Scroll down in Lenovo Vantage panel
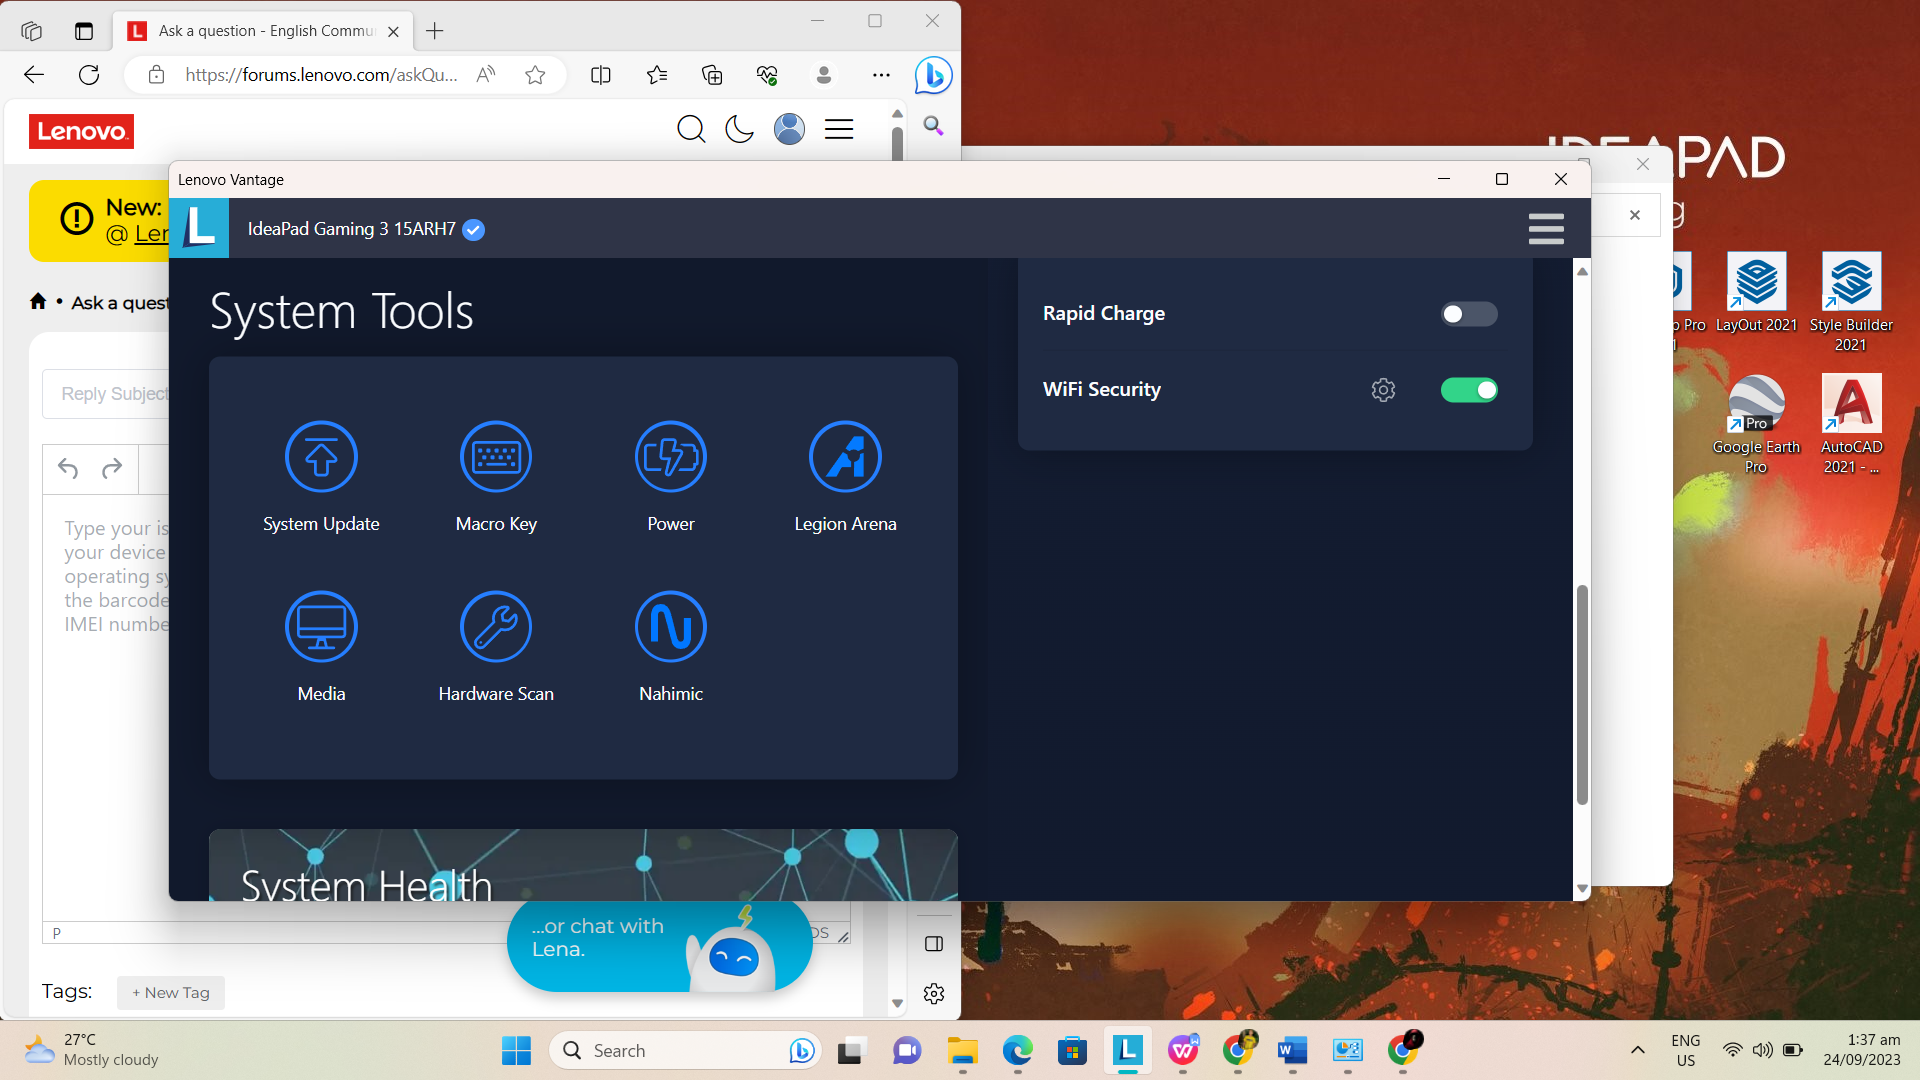 click(x=1582, y=889)
